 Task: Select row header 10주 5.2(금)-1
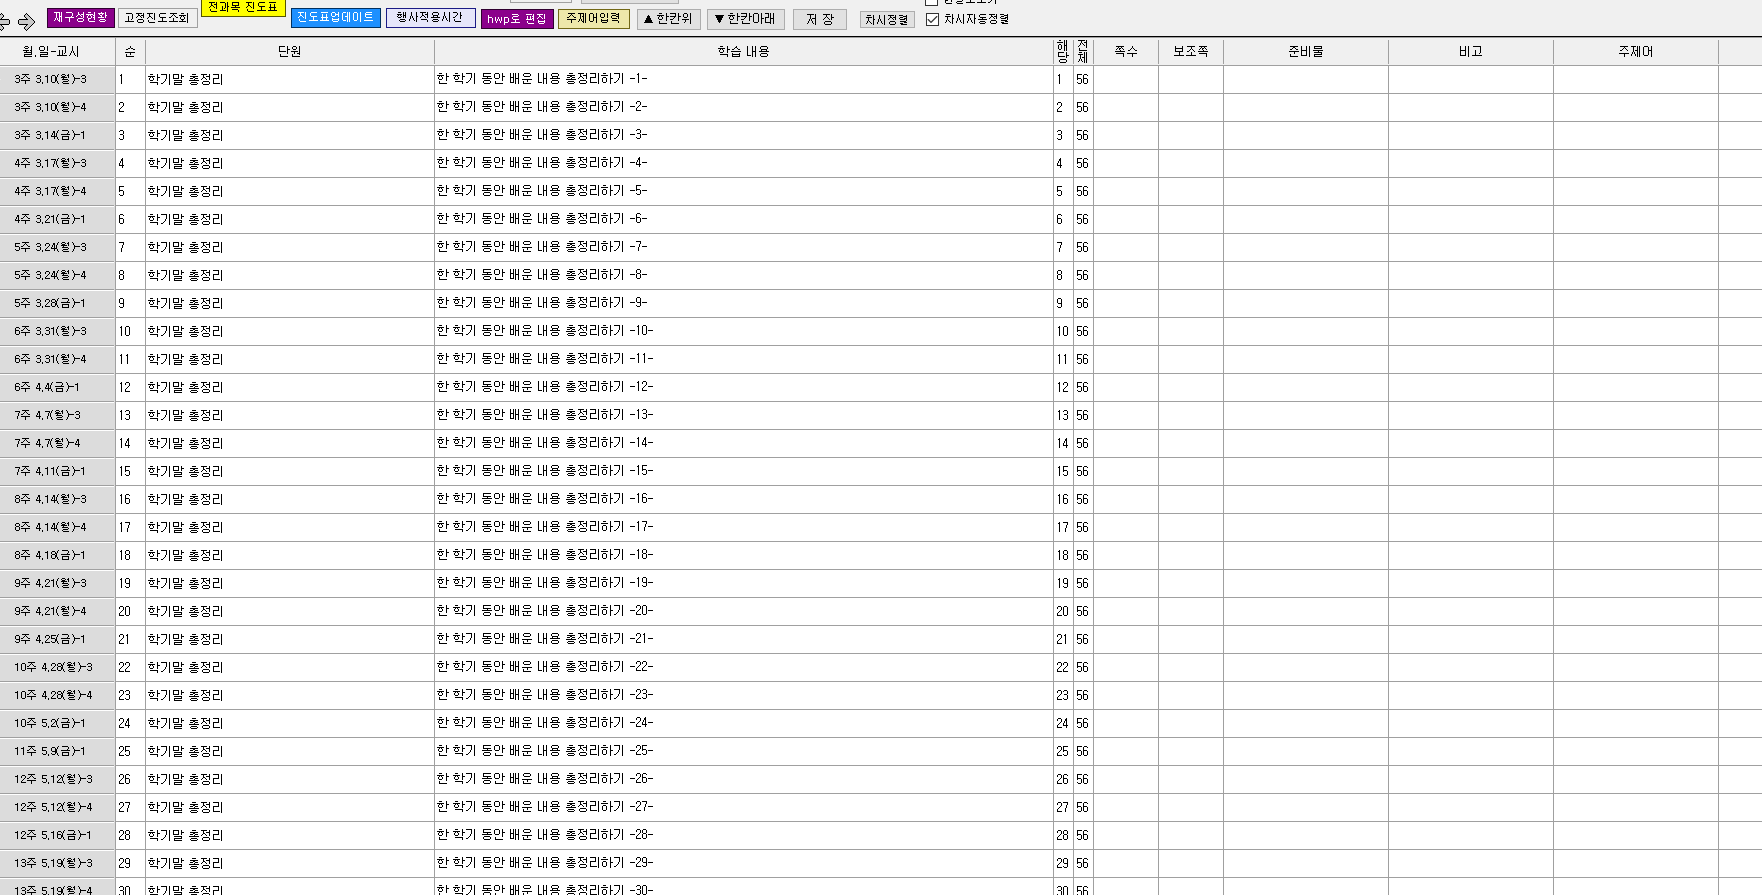pyautogui.click(x=57, y=723)
